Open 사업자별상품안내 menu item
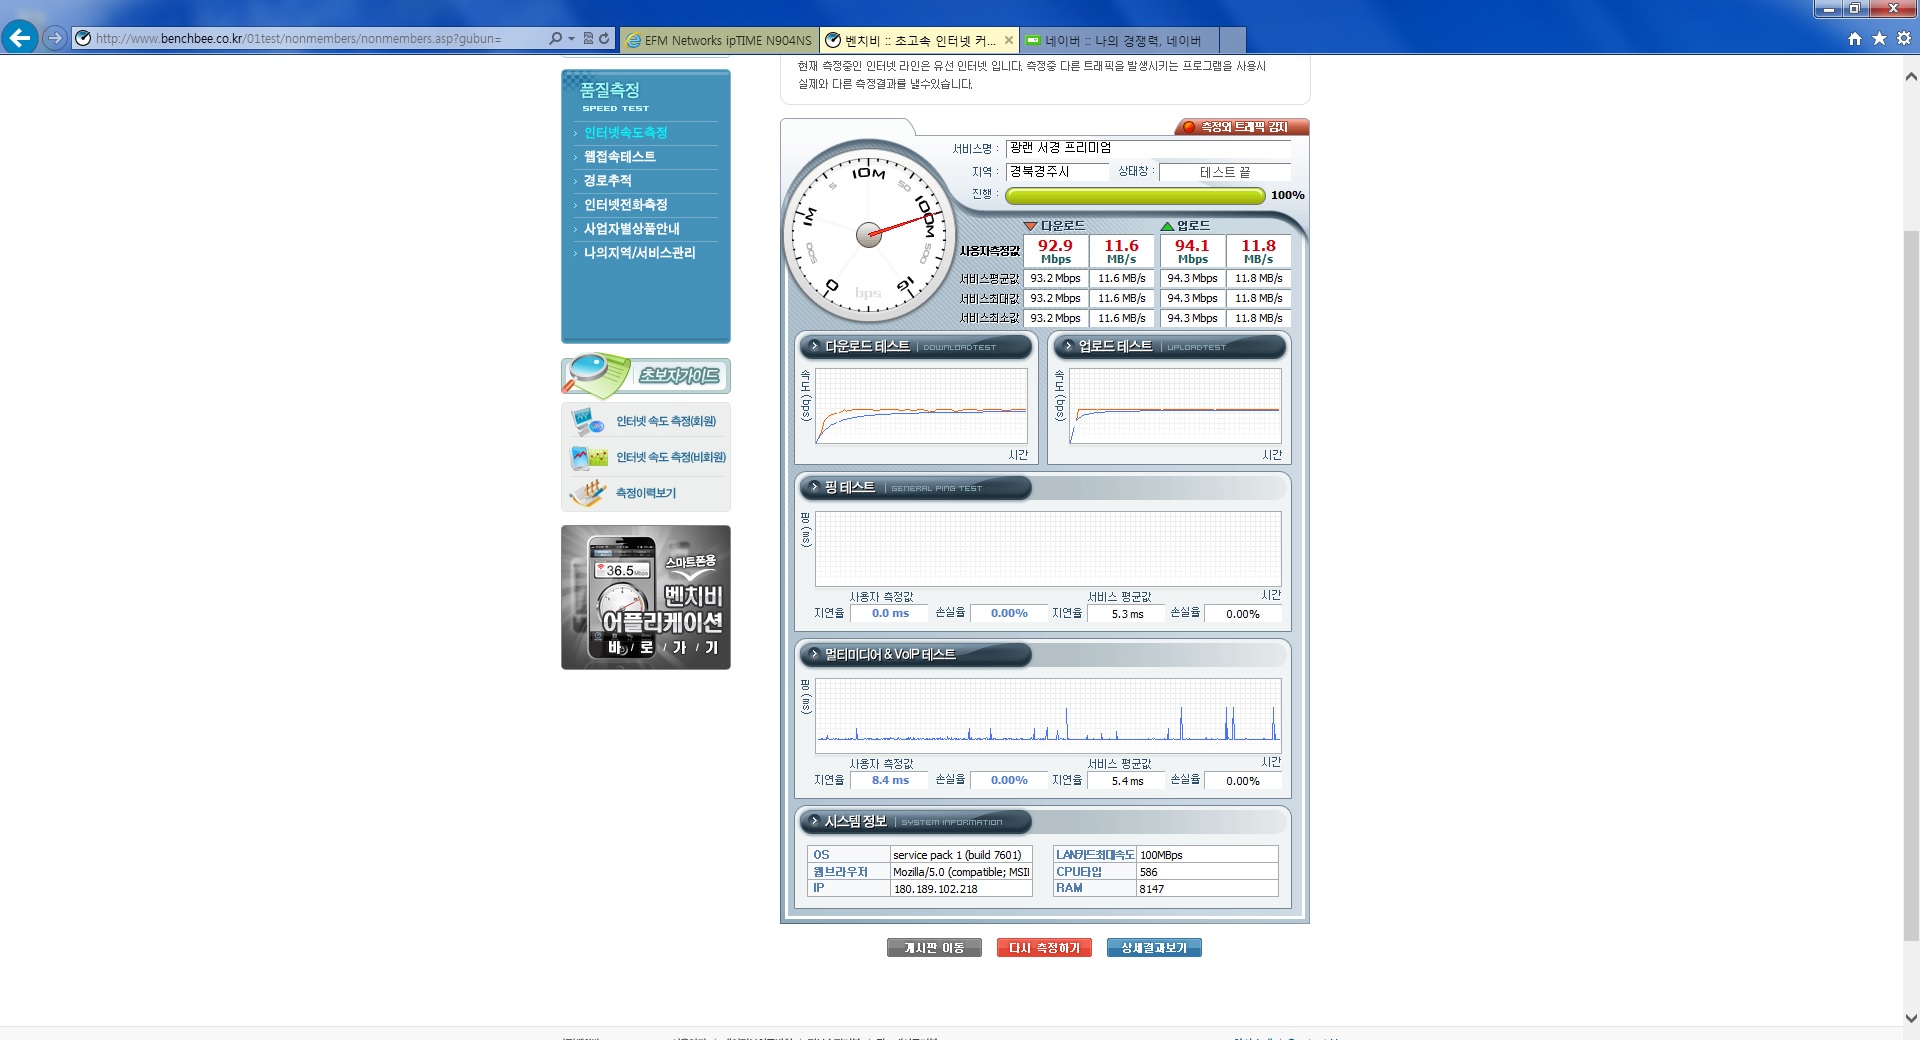 coord(631,228)
